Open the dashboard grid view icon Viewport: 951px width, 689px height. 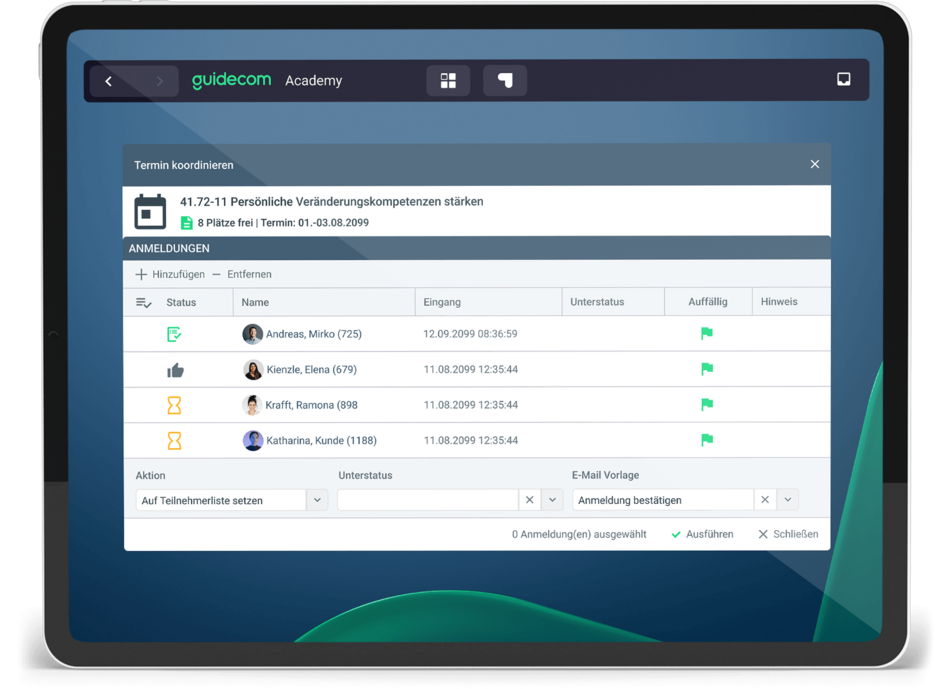(x=448, y=81)
